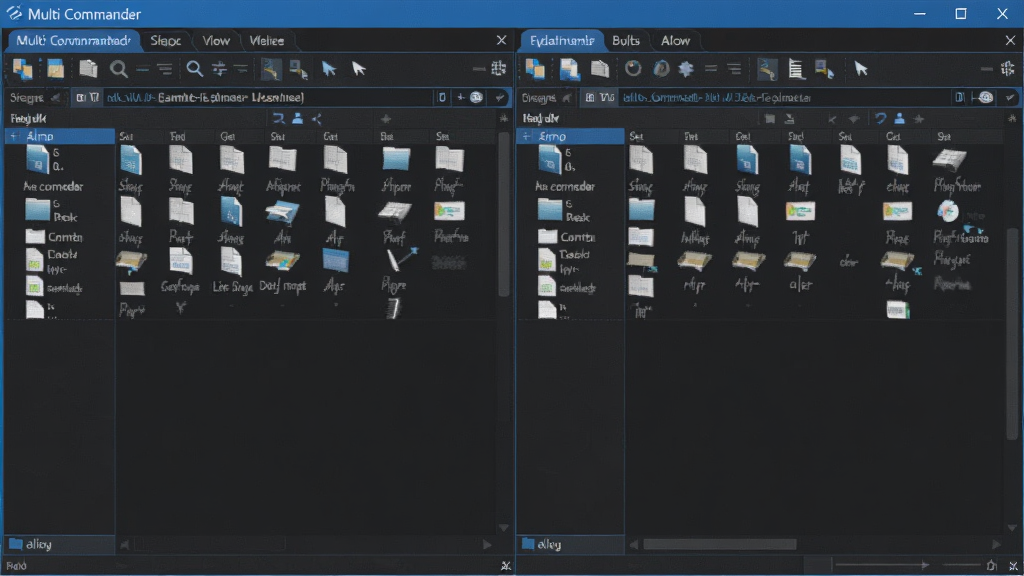Screen dimensions: 1024x576
Task: Click the gear burst icon in right pane toolbar
Action: (x=686, y=69)
